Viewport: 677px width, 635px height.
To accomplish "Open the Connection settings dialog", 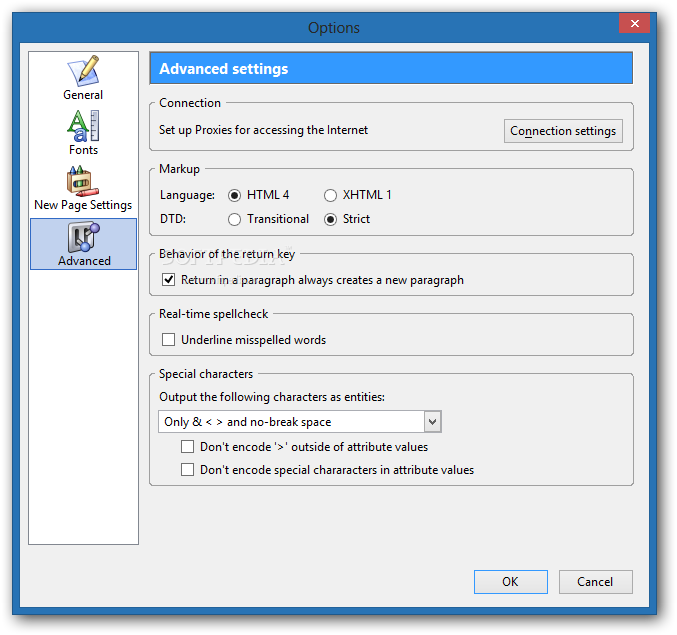I will [x=563, y=131].
